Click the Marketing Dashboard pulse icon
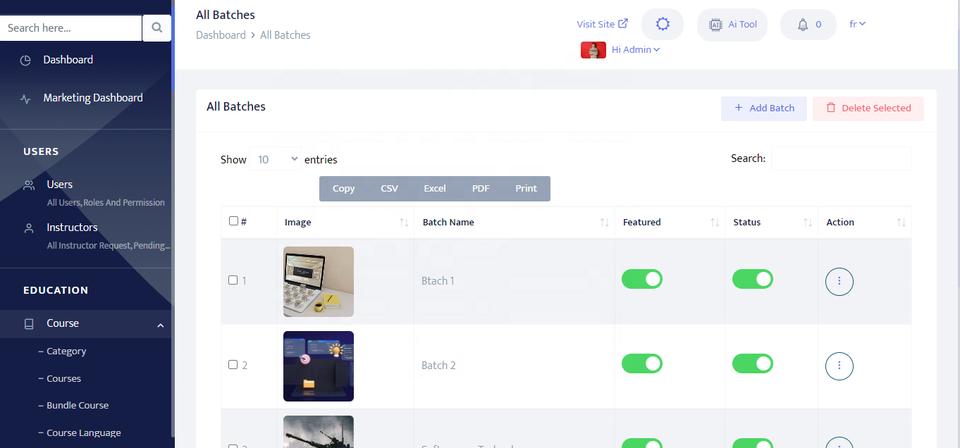This screenshot has height=448, width=960. (25, 99)
